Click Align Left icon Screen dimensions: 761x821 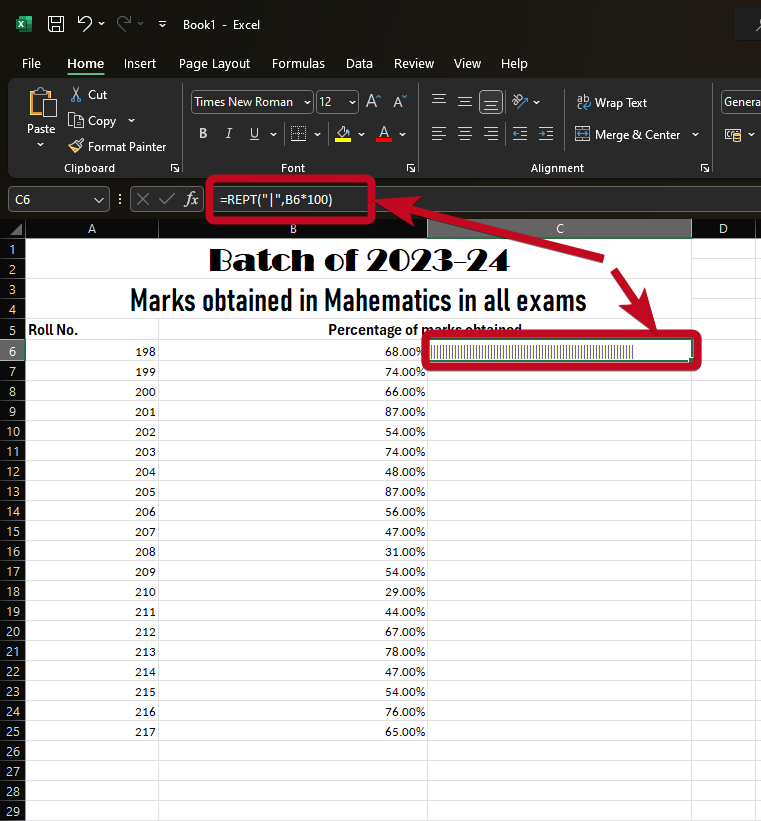click(439, 134)
